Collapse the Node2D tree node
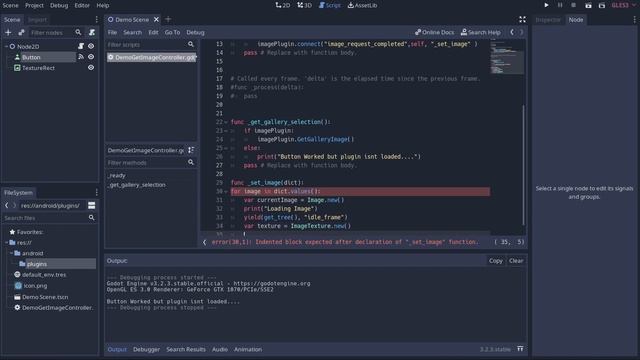640x360 pixels. (x=6, y=47)
